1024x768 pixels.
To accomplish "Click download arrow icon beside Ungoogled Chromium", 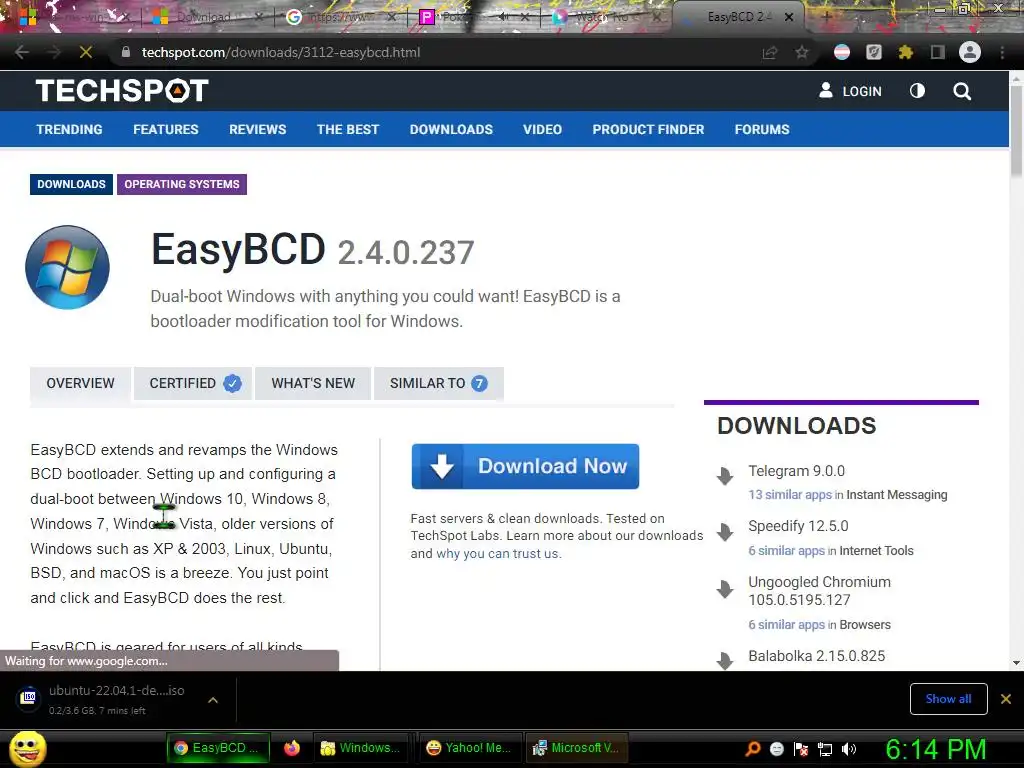I will pos(725,589).
